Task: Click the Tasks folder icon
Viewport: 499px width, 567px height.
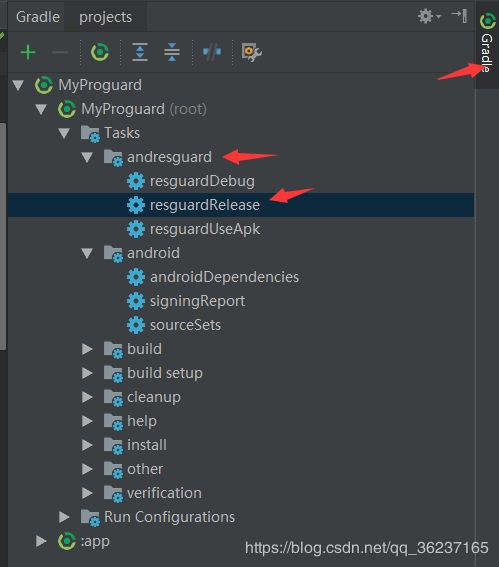Action: (90, 134)
